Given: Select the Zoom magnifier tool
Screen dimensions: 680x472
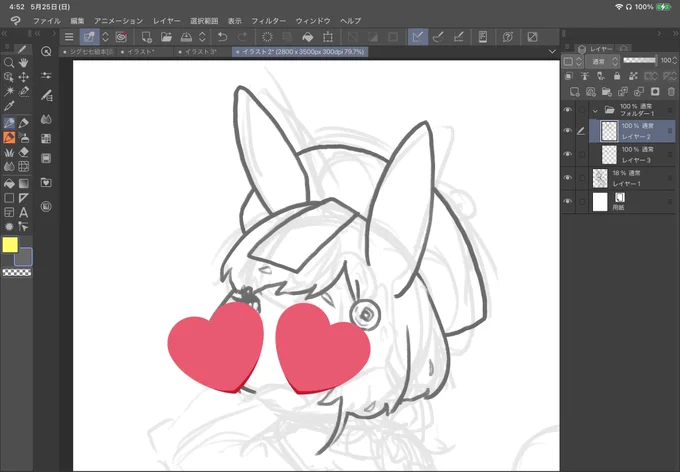Looking at the screenshot, I should coord(9,62).
